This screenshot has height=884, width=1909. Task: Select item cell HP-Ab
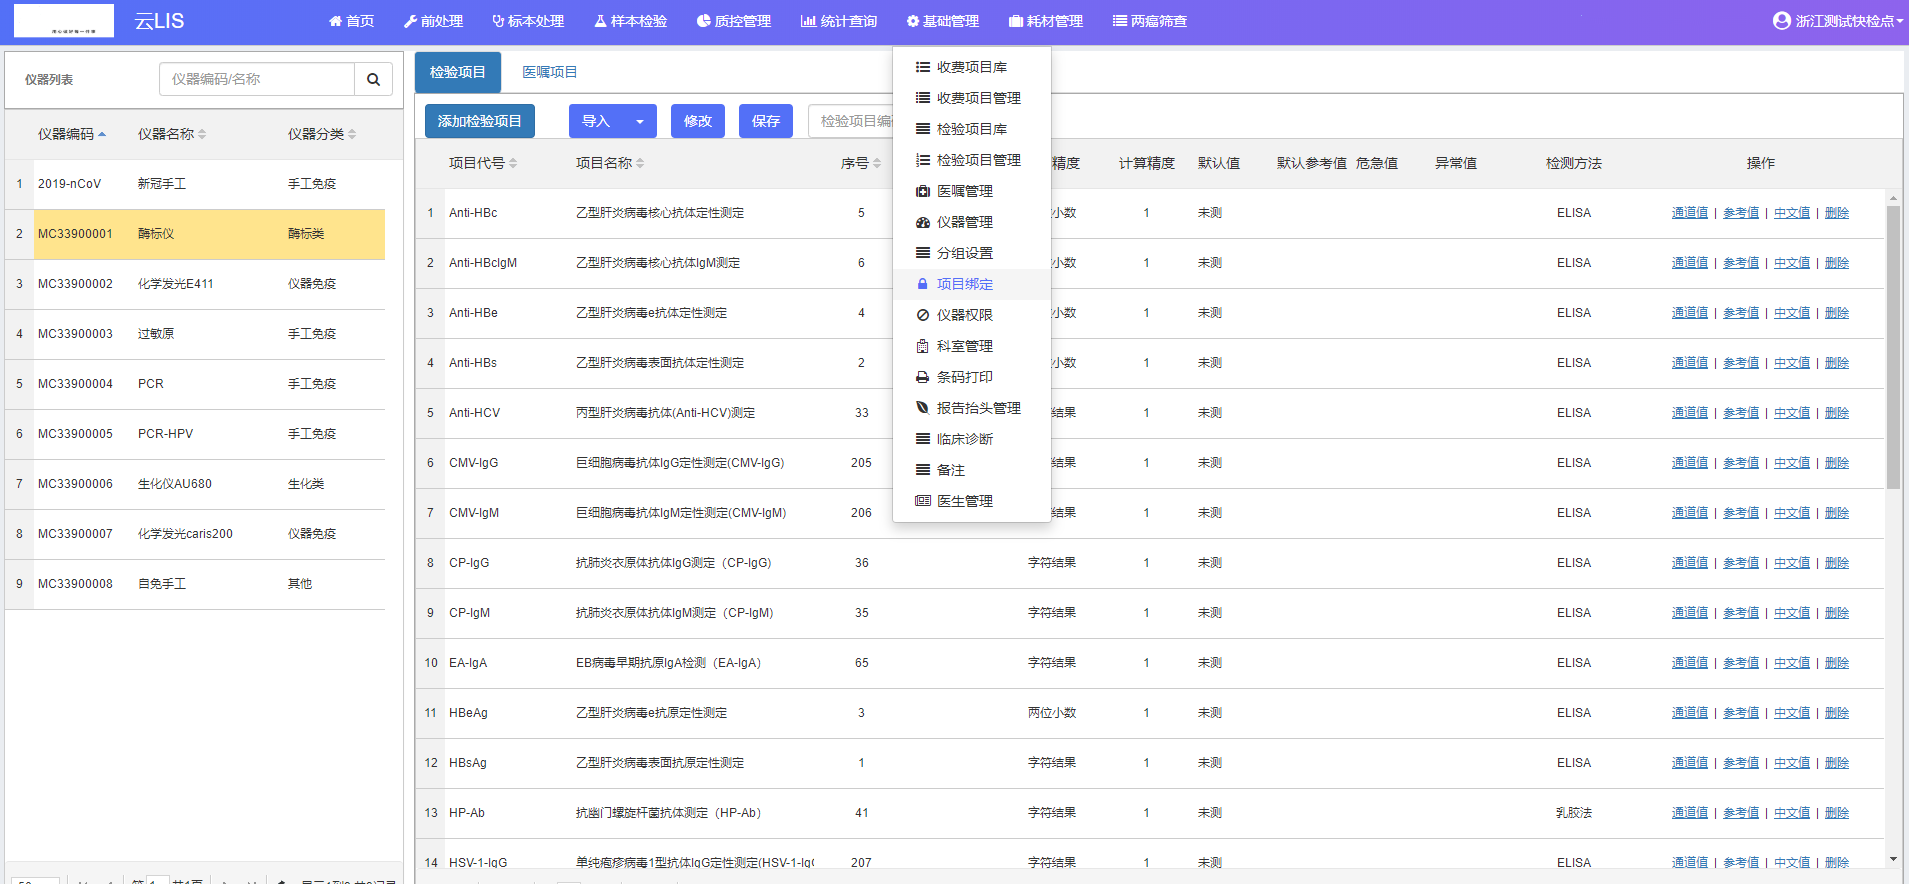(467, 813)
